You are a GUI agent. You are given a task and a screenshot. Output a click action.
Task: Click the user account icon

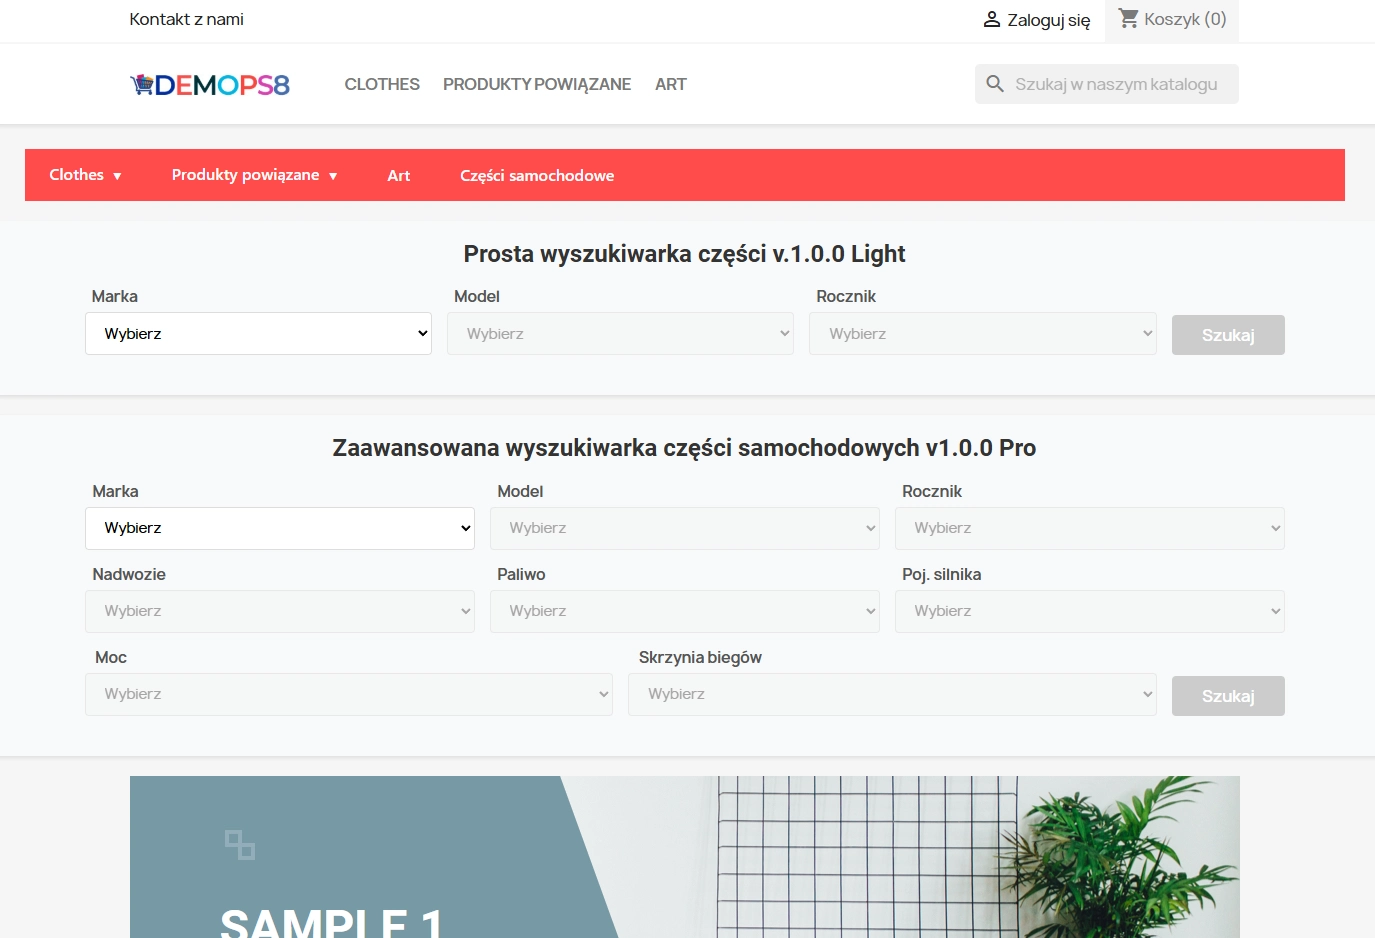991,20
